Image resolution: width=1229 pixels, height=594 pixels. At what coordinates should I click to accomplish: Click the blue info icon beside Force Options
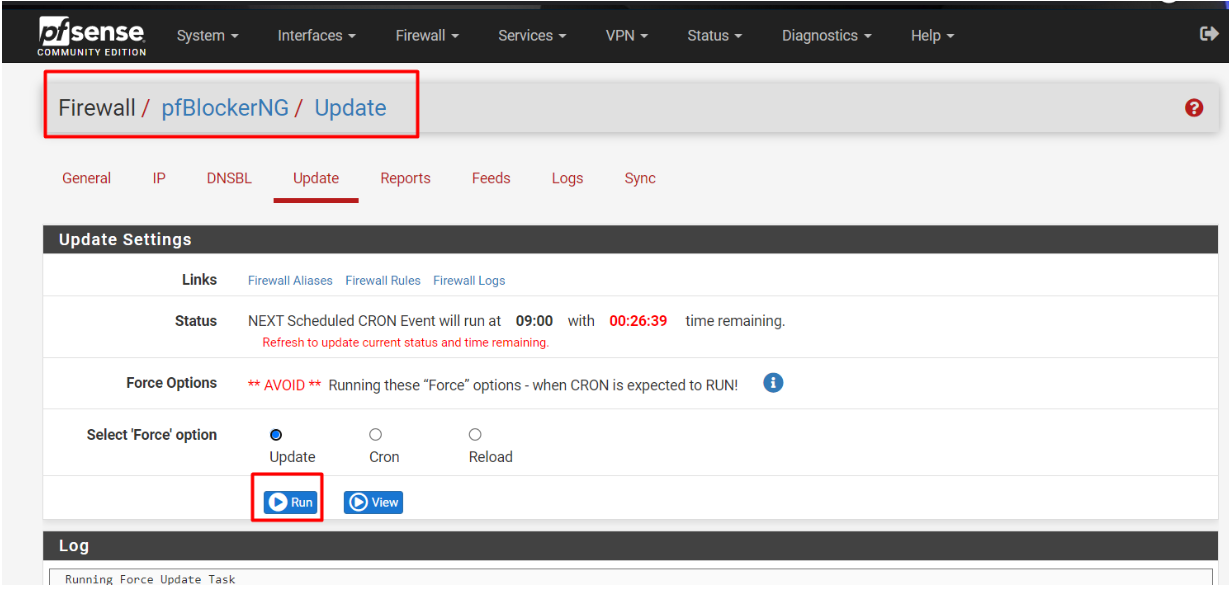pyautogui.click(x=773, y=383)
